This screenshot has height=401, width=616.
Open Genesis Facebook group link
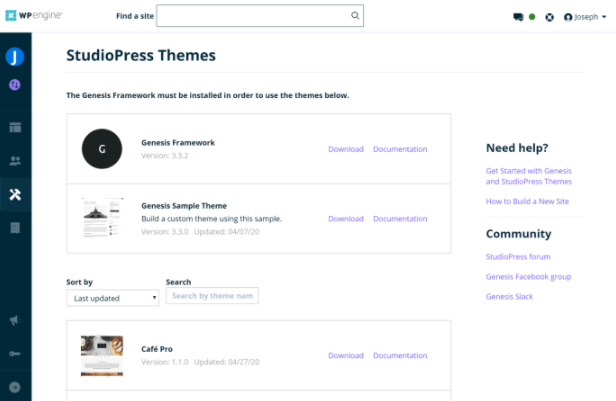(x=528, y=277)
